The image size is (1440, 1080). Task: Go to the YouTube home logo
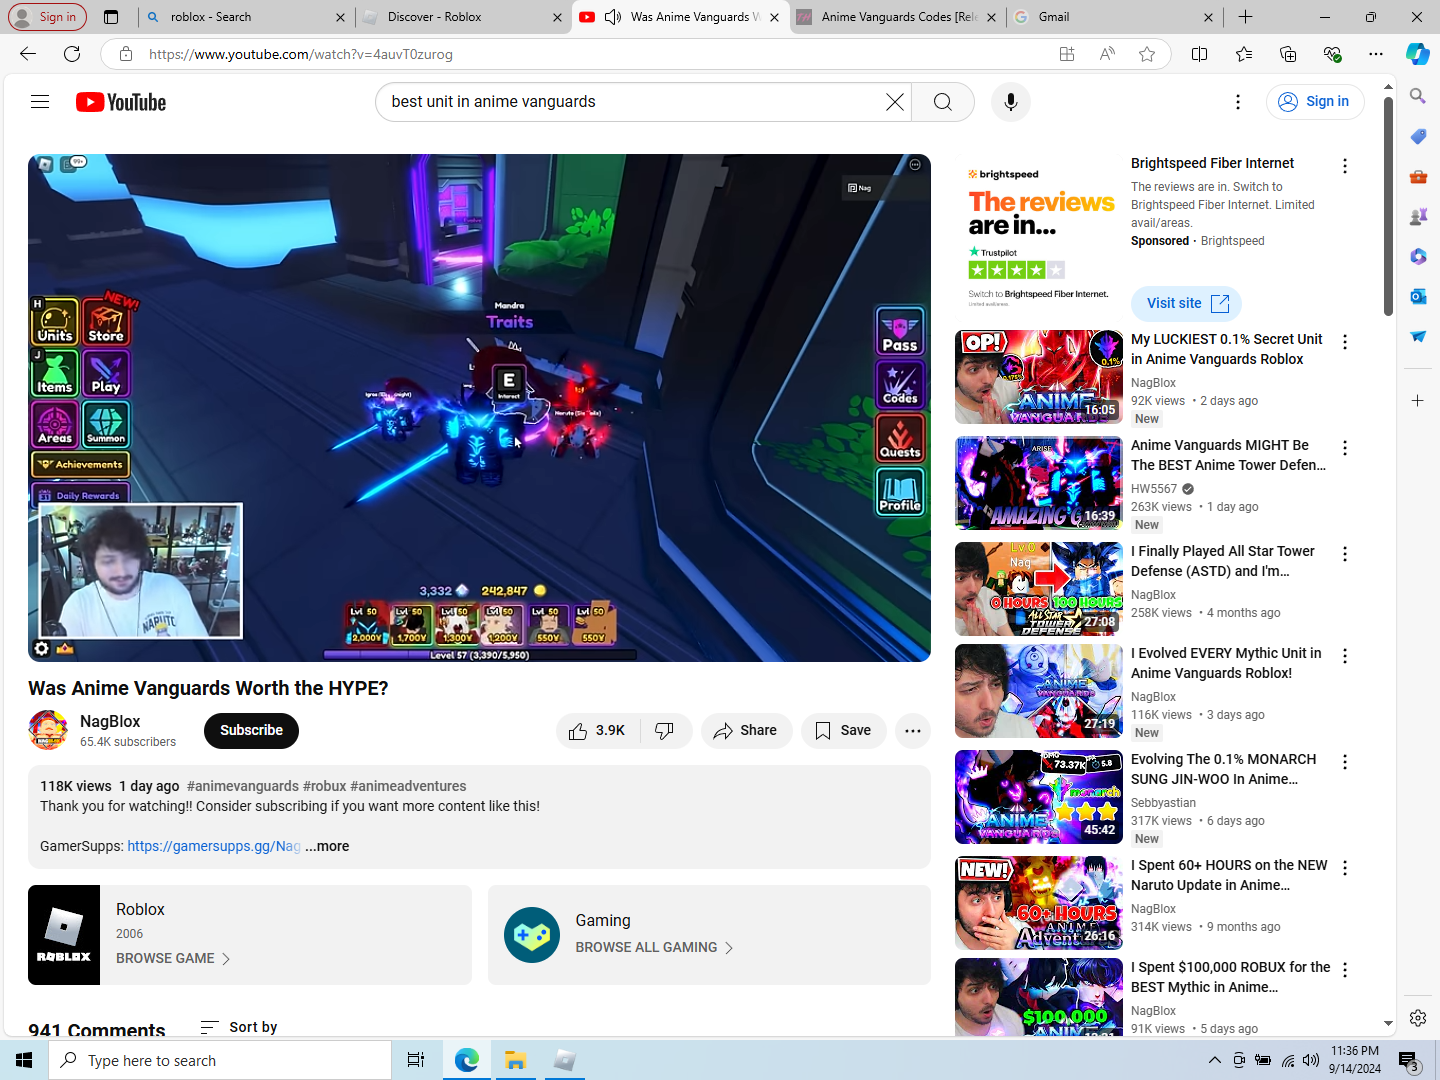(121, 102)
